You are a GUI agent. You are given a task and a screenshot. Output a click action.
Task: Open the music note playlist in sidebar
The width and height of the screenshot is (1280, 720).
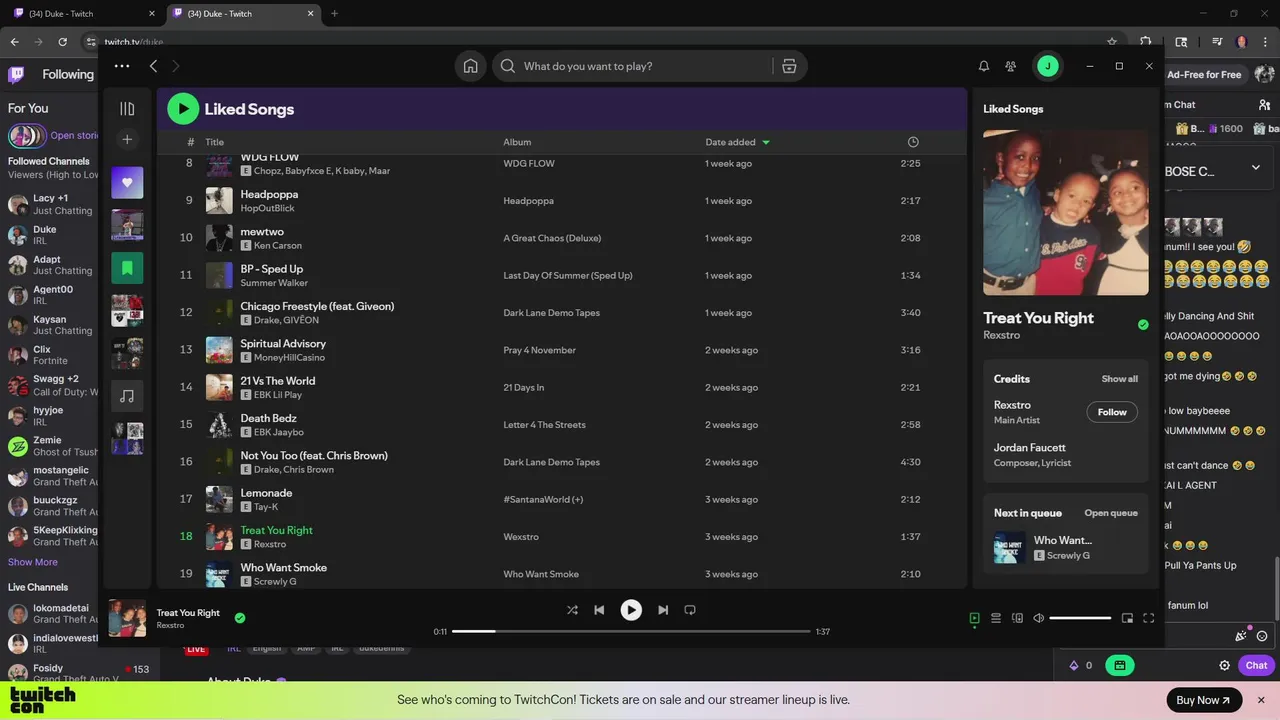pyautogui.click(x=127, y=396)
